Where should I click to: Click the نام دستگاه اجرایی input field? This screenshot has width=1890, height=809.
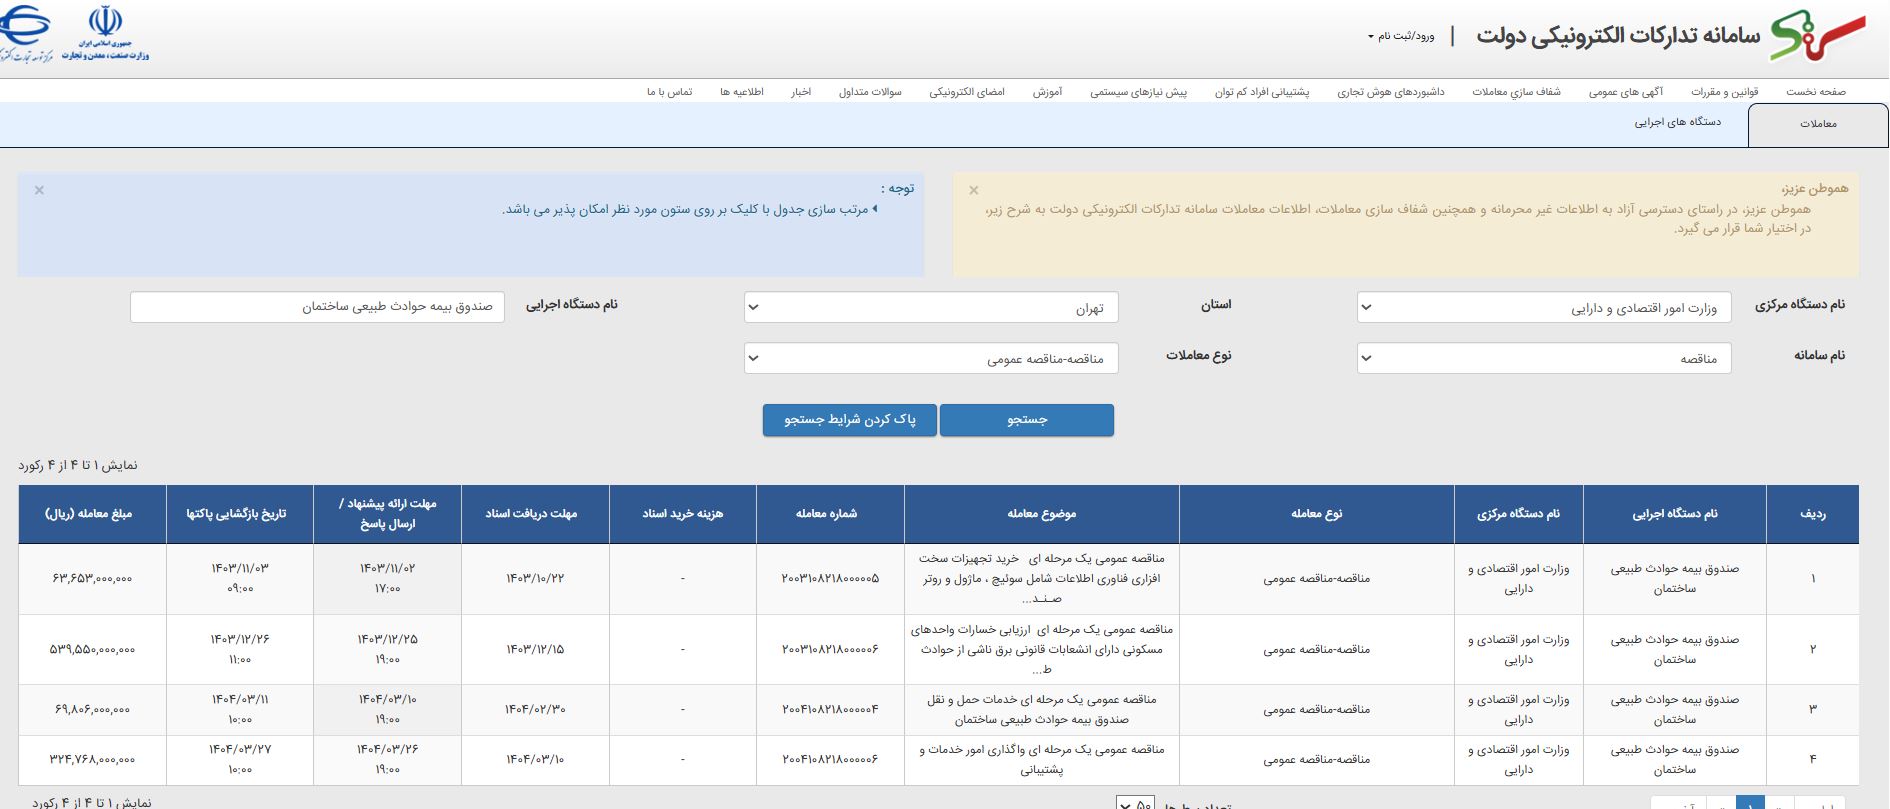[317, 307]
